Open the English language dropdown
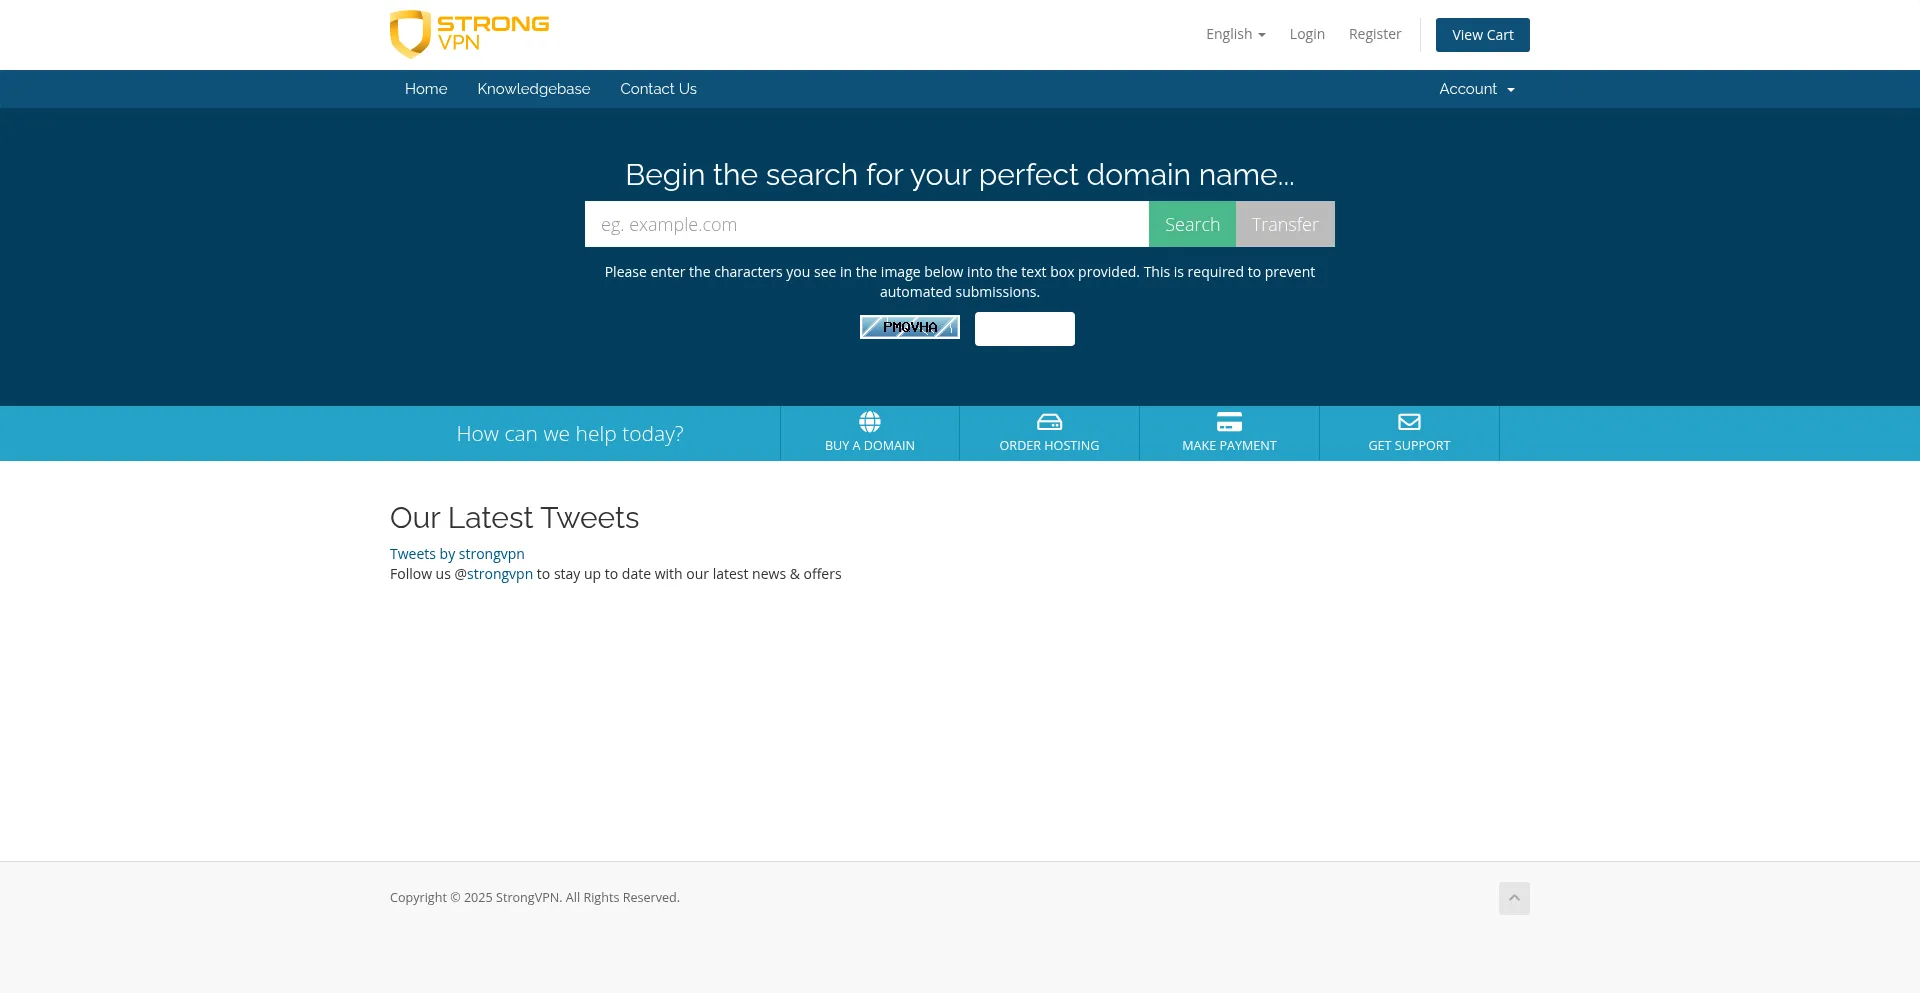 click(1235, 34)
